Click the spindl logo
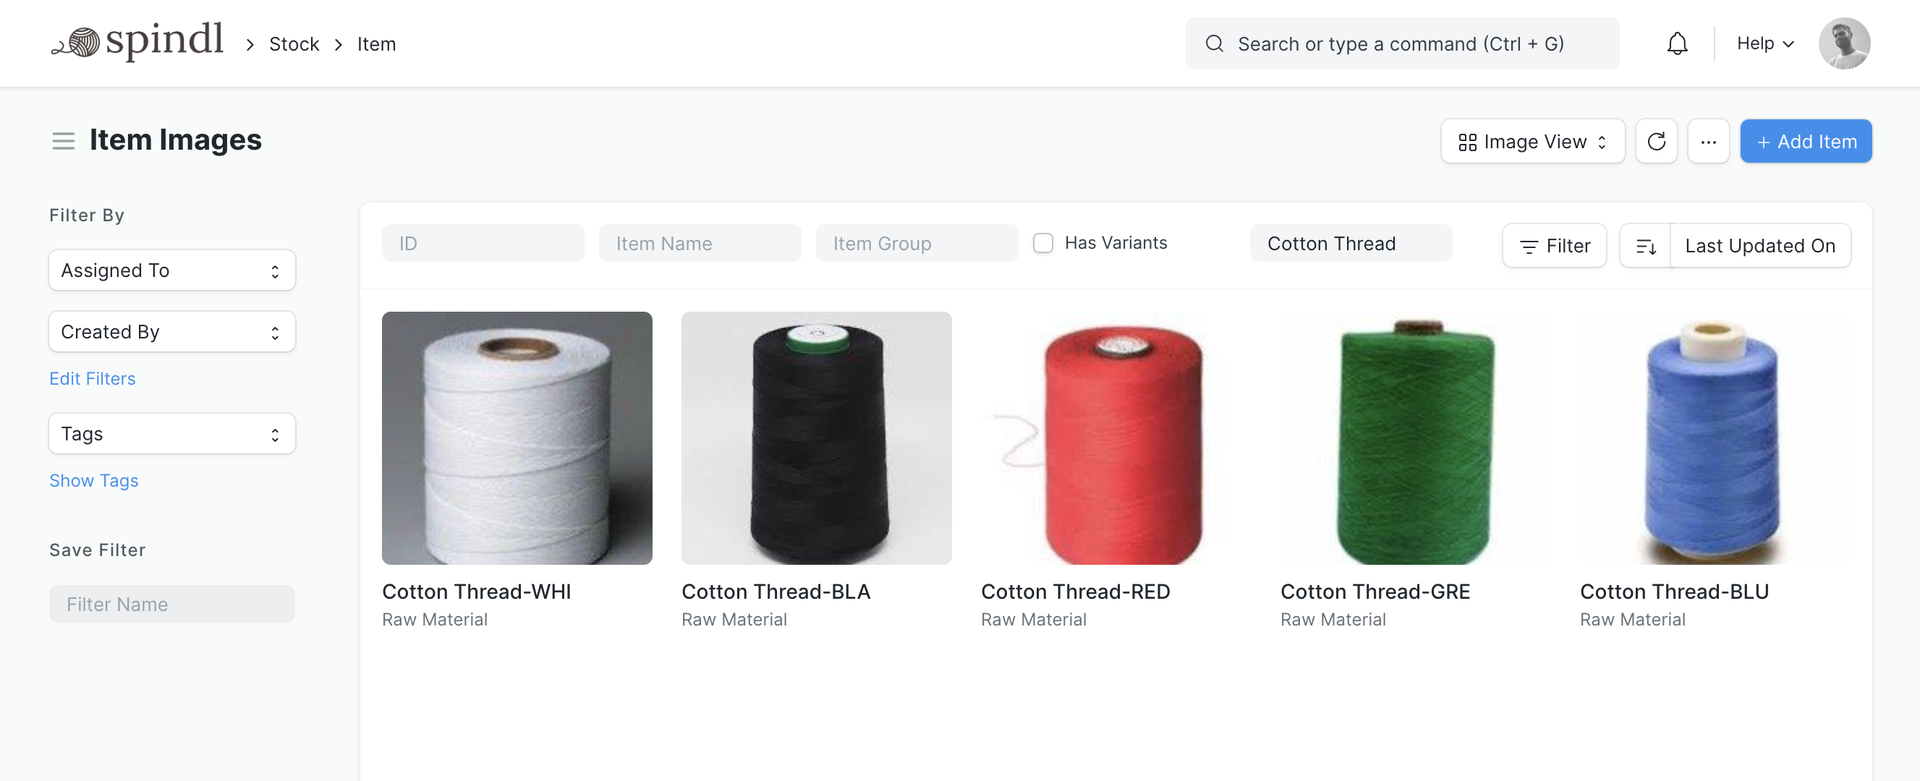Image resolution: width=1920 pixels, height=781 pixels. 137,41
